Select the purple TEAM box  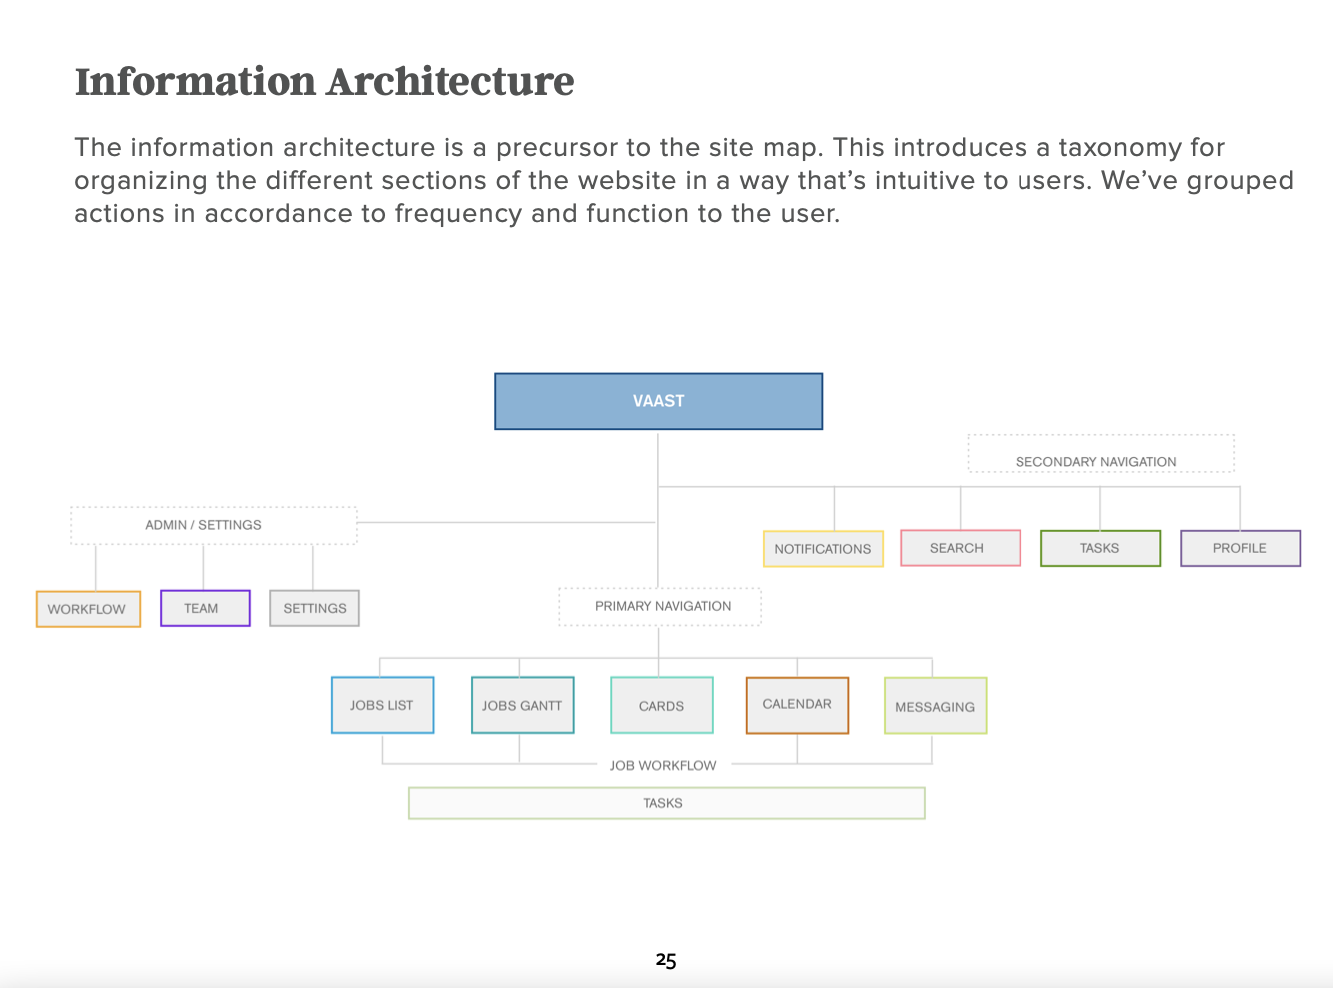point(205,608)
